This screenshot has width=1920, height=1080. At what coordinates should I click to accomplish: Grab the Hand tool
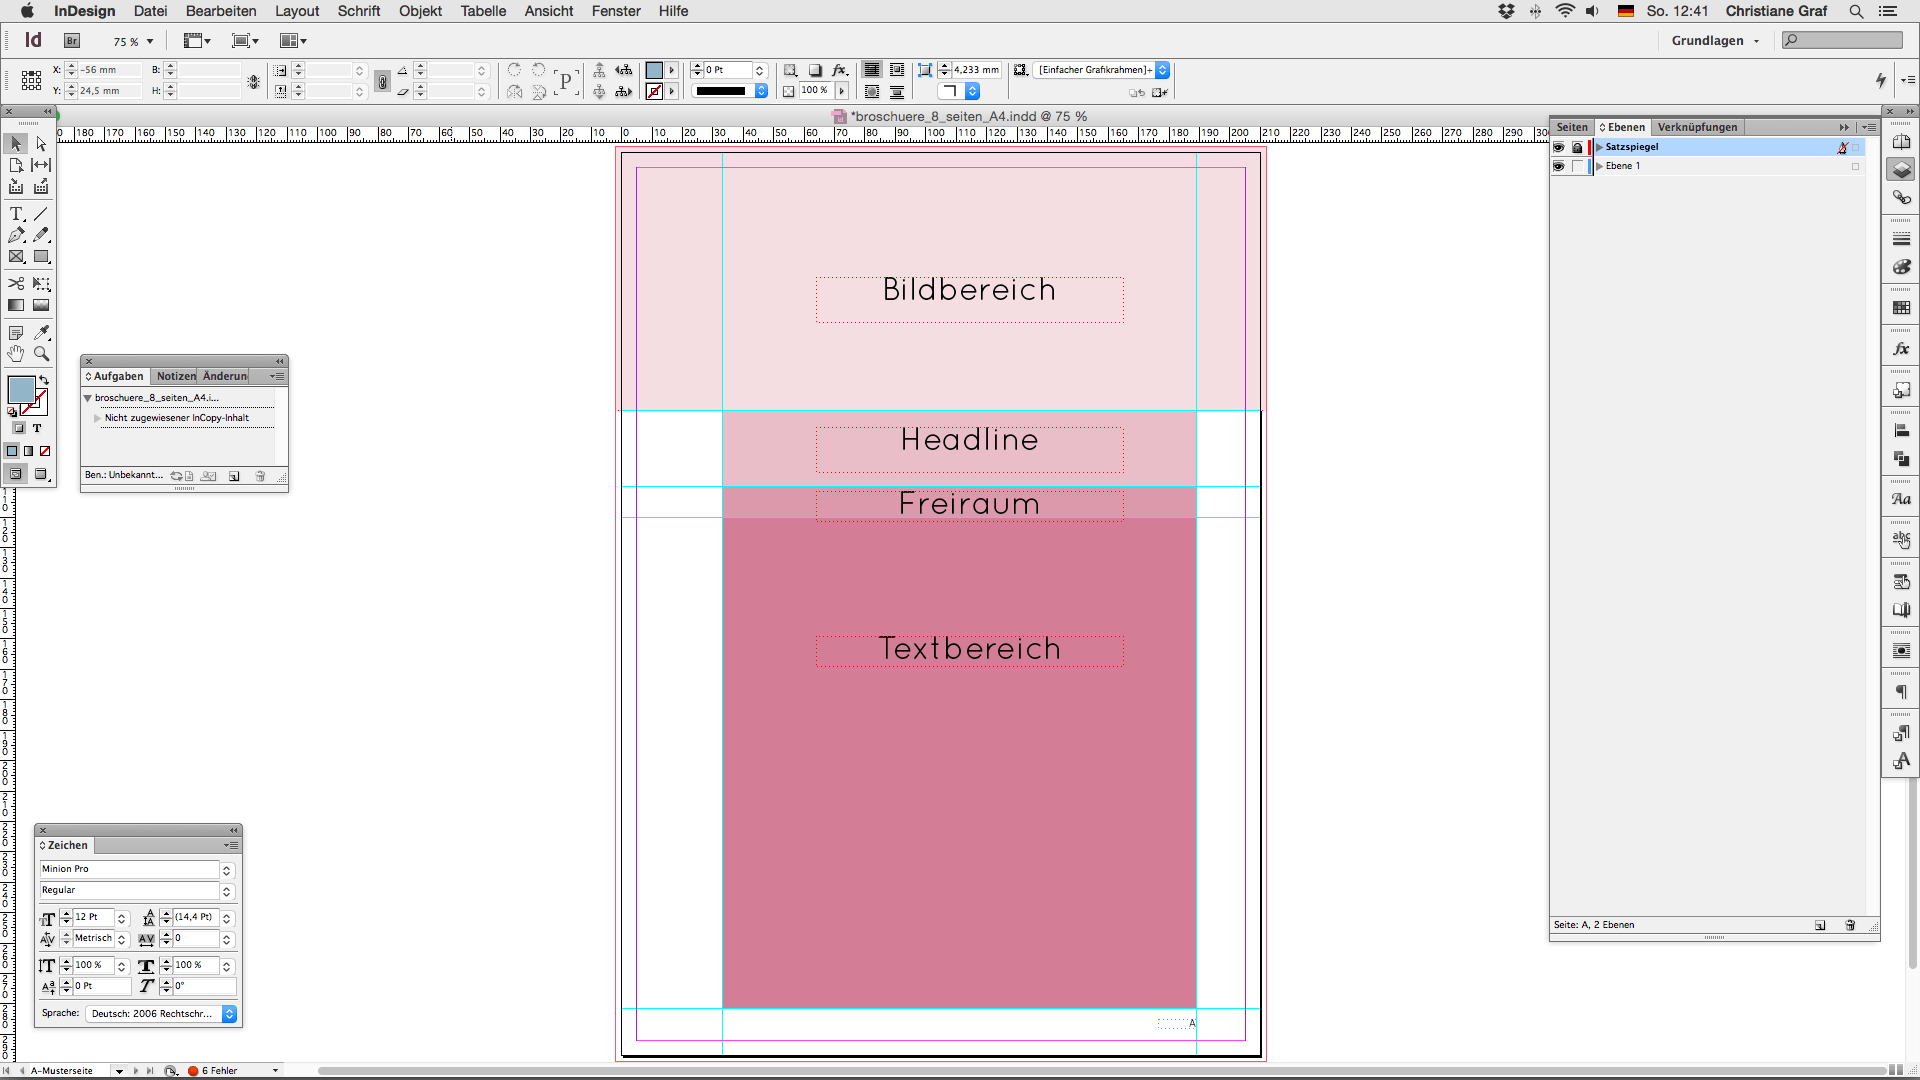coord(16,353)
